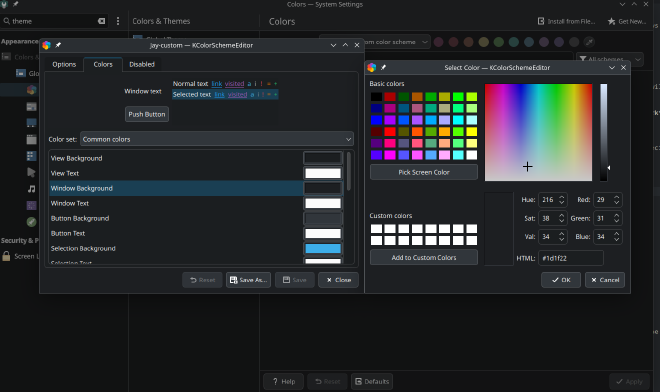Viewport: 660px width, 392px height.
Task: Click the Install from File icon
Action: click(541, 21)
